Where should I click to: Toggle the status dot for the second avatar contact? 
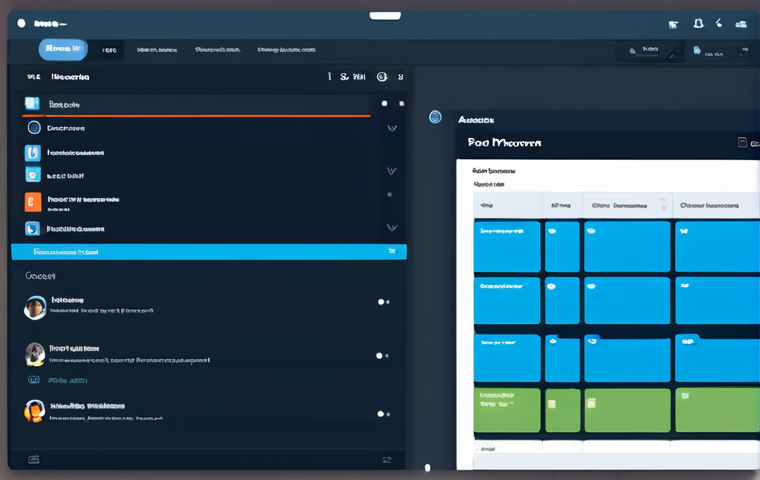379,355
